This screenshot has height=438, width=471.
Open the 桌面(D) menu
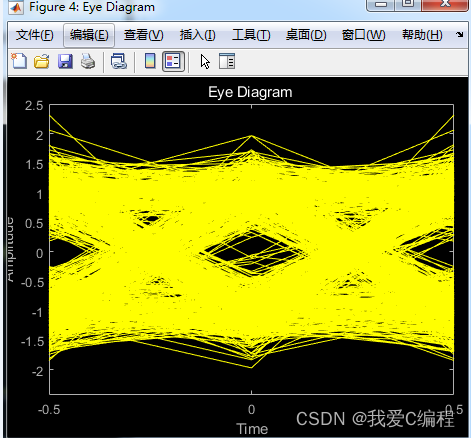pos(306,35)
